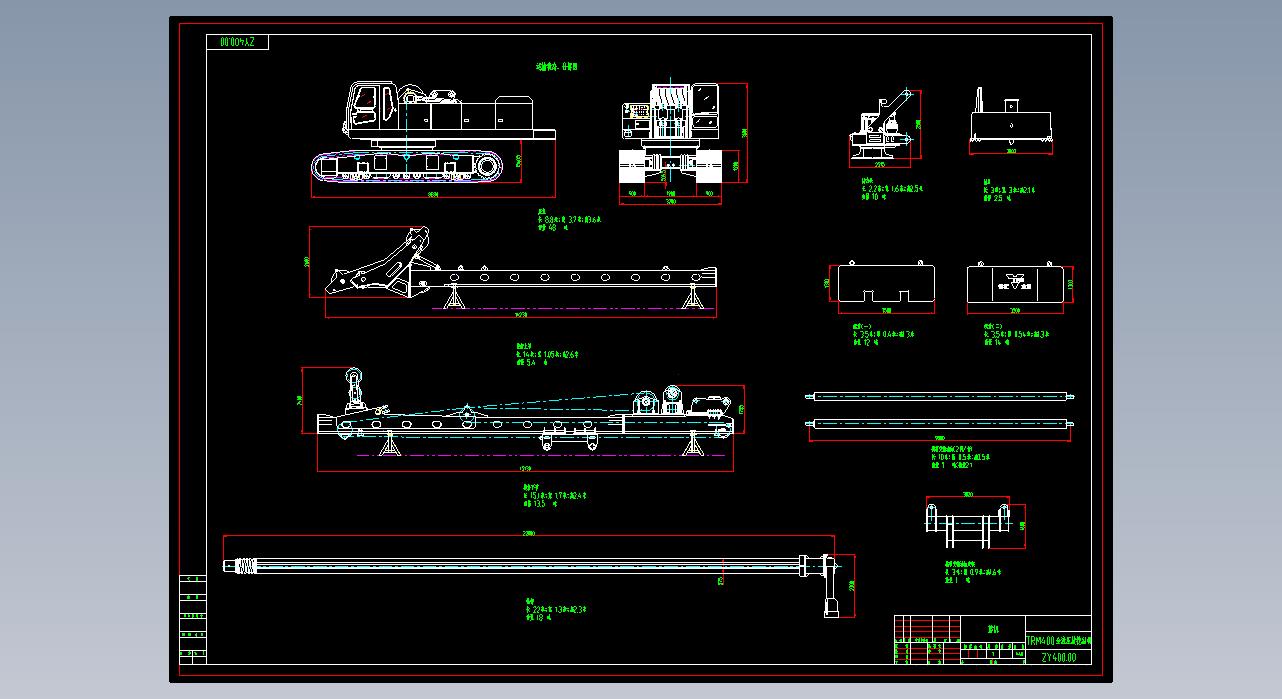Click the long kelly bar drawing at bottom

[520, 567]
